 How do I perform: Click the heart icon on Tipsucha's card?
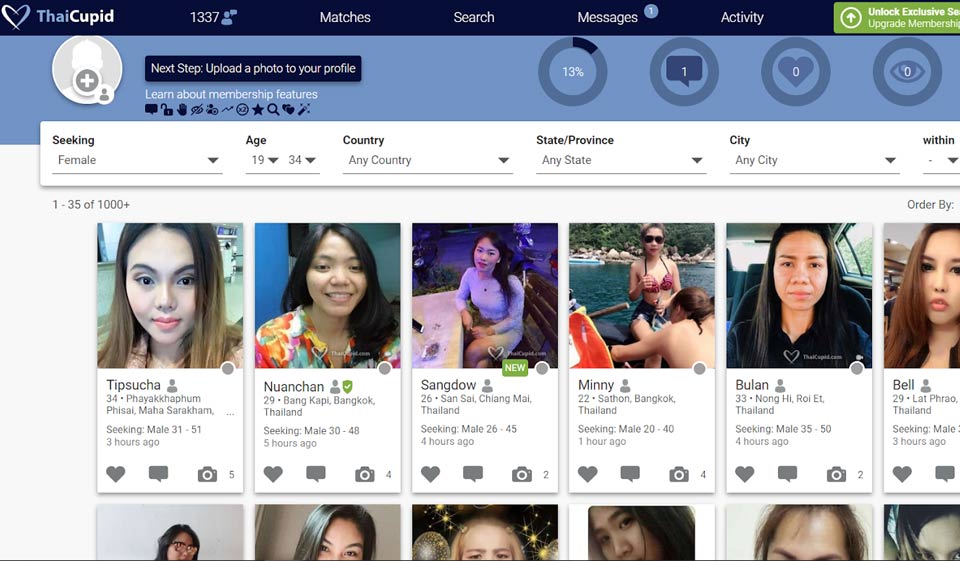116,474
